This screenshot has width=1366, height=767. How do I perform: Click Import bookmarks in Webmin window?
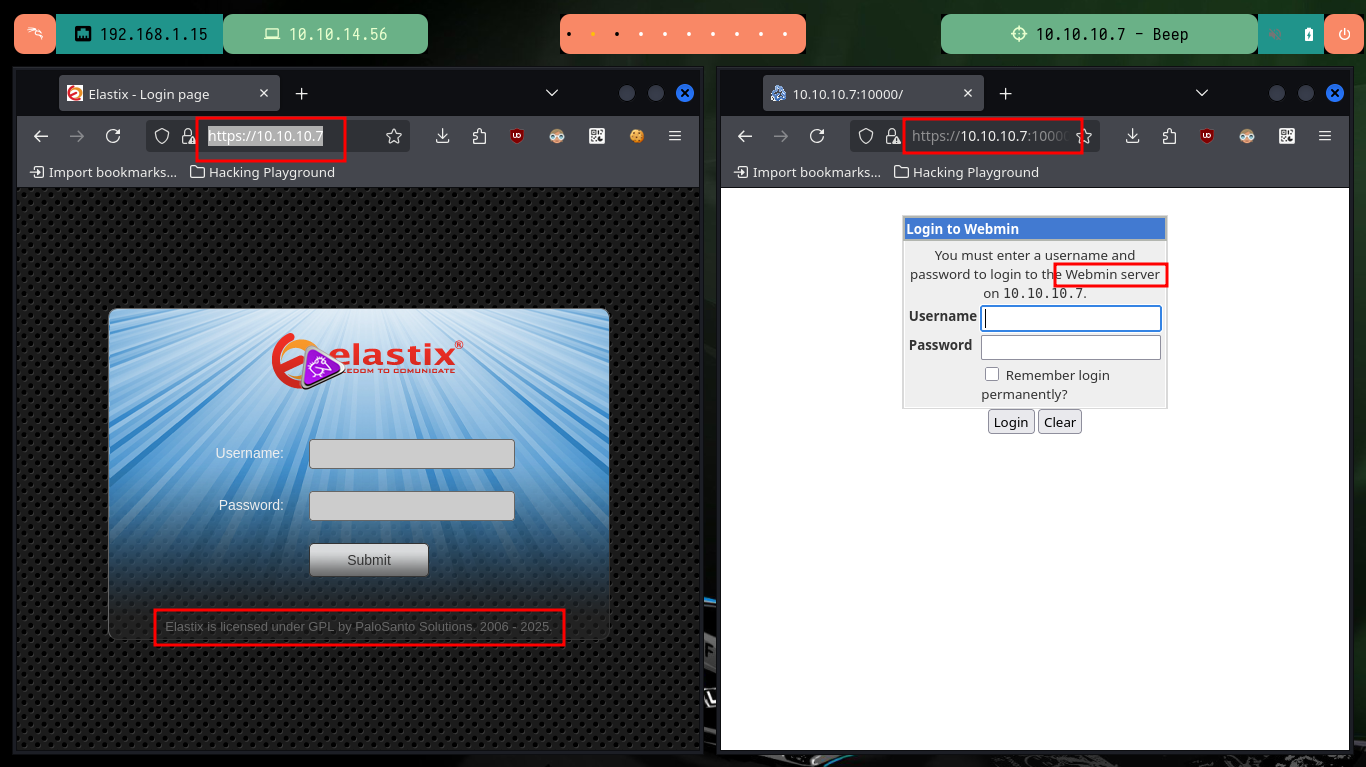tap(808, 172)
